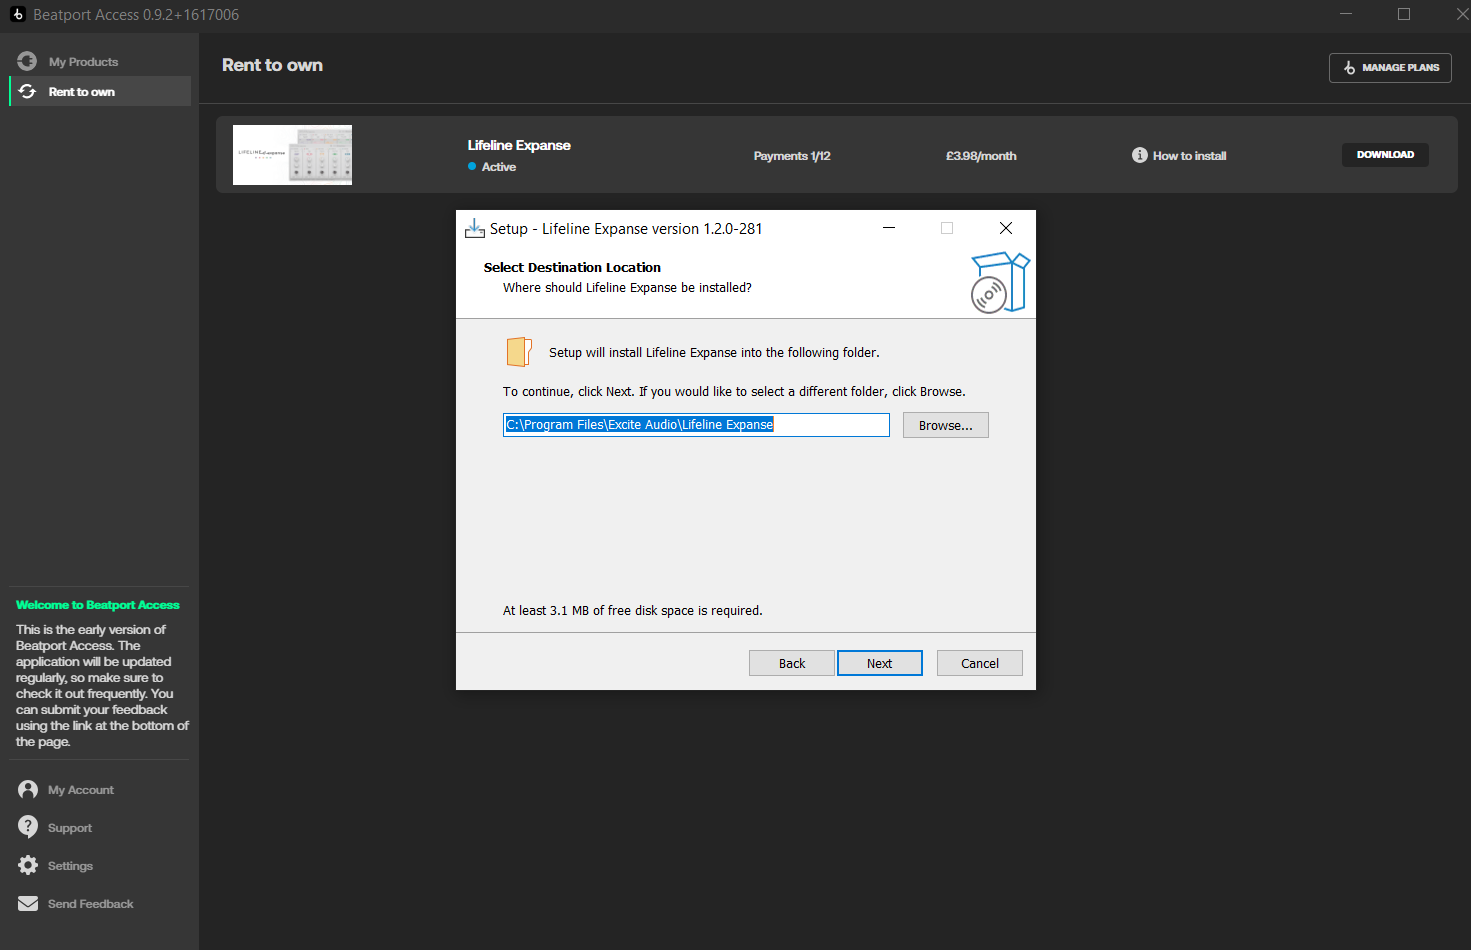Click the installation path text field
The width and height of the screenshot is (1471, 950).
coord(695,425)
